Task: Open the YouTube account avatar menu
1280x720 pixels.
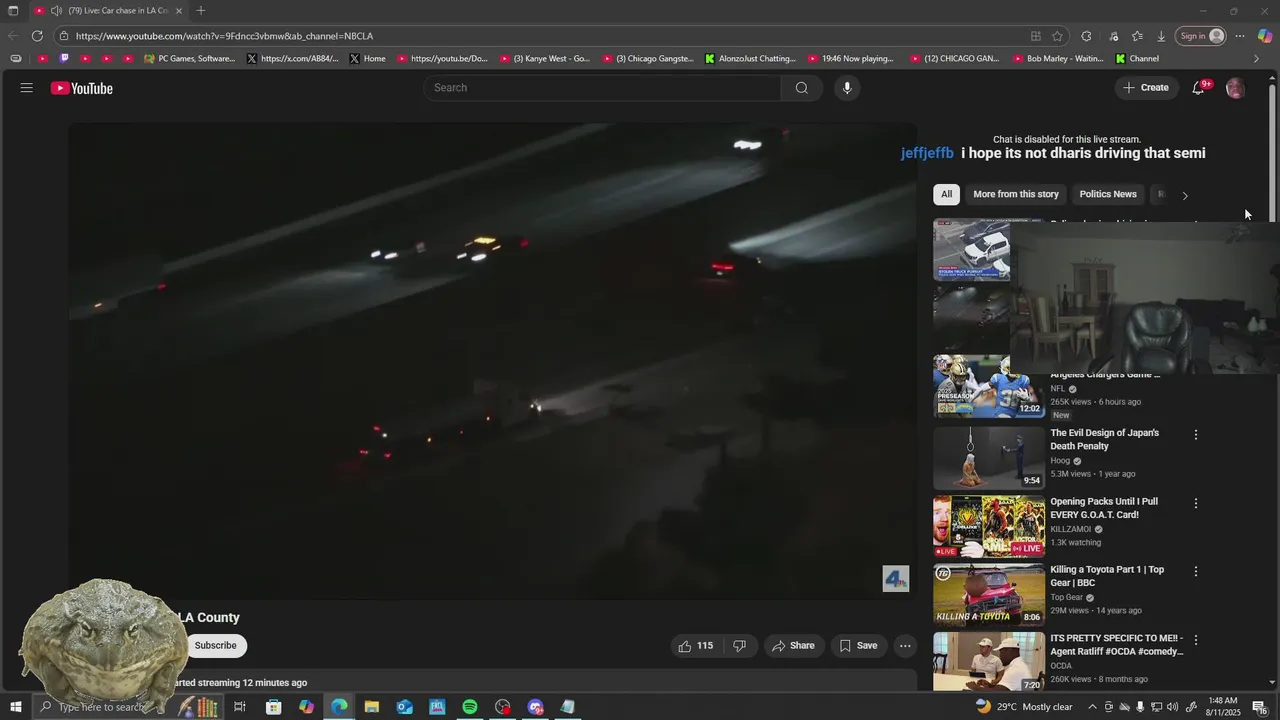Action: (1235, 88)
